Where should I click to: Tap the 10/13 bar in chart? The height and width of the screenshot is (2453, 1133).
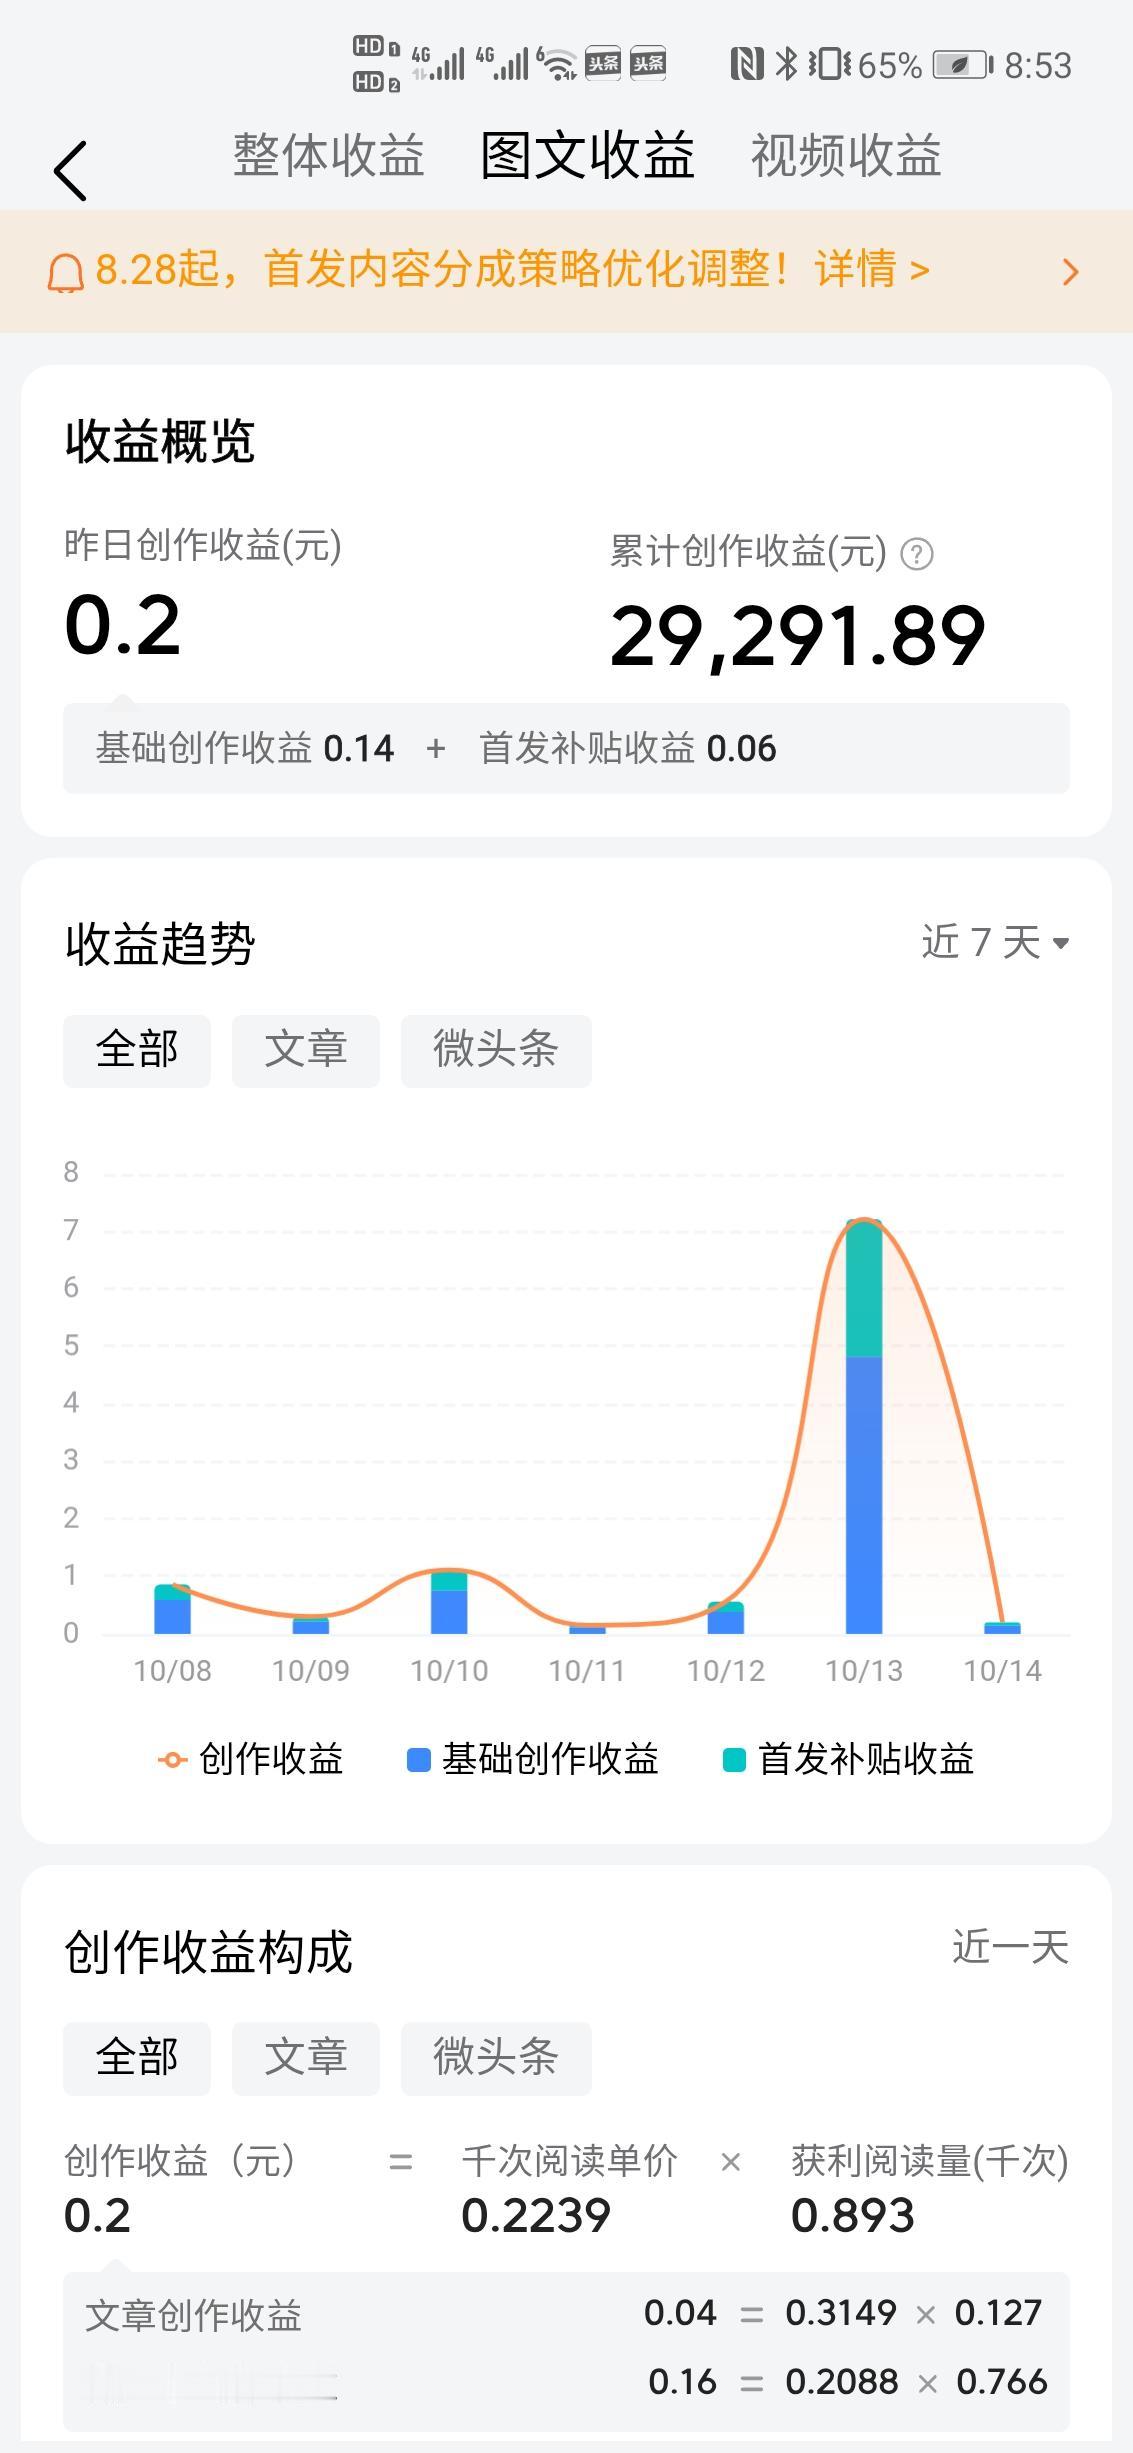pos(864,1427)
